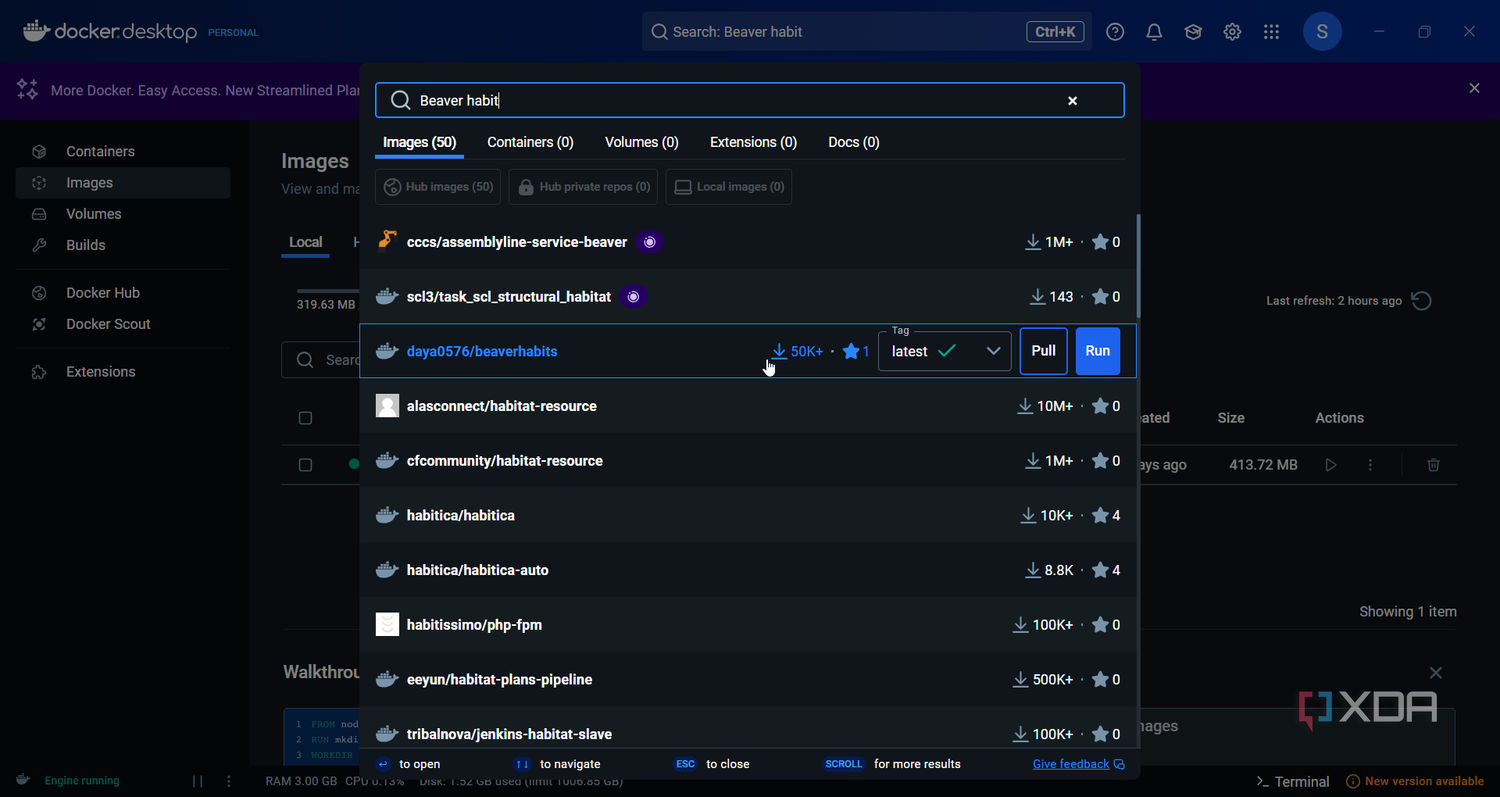Open the Tag latest dropdown

pyautogui.click(x=944, y=351)
